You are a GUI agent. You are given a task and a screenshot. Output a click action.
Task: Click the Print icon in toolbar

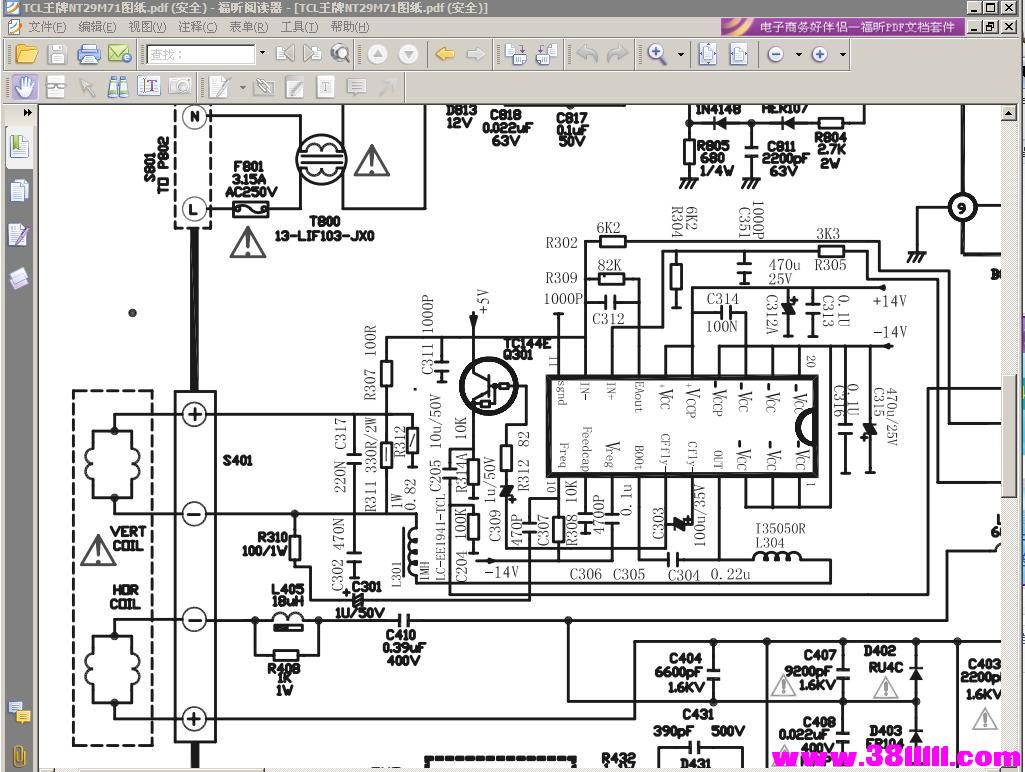88,54
